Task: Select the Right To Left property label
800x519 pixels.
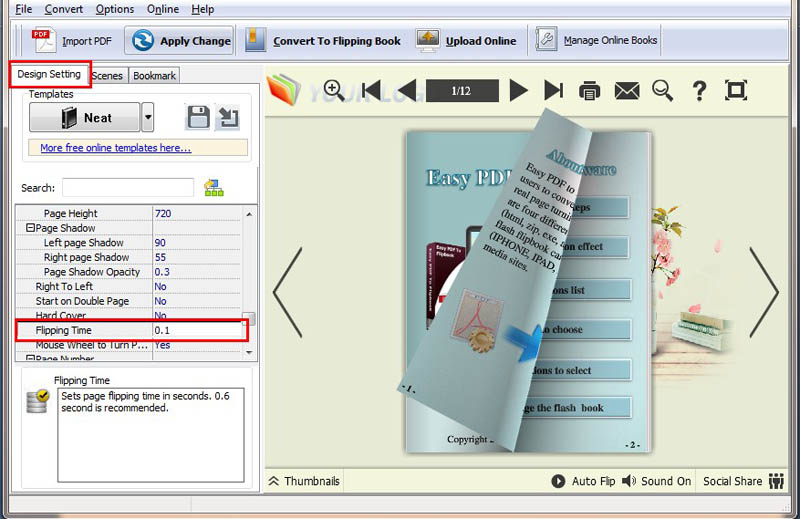Action: pos(64,286)
